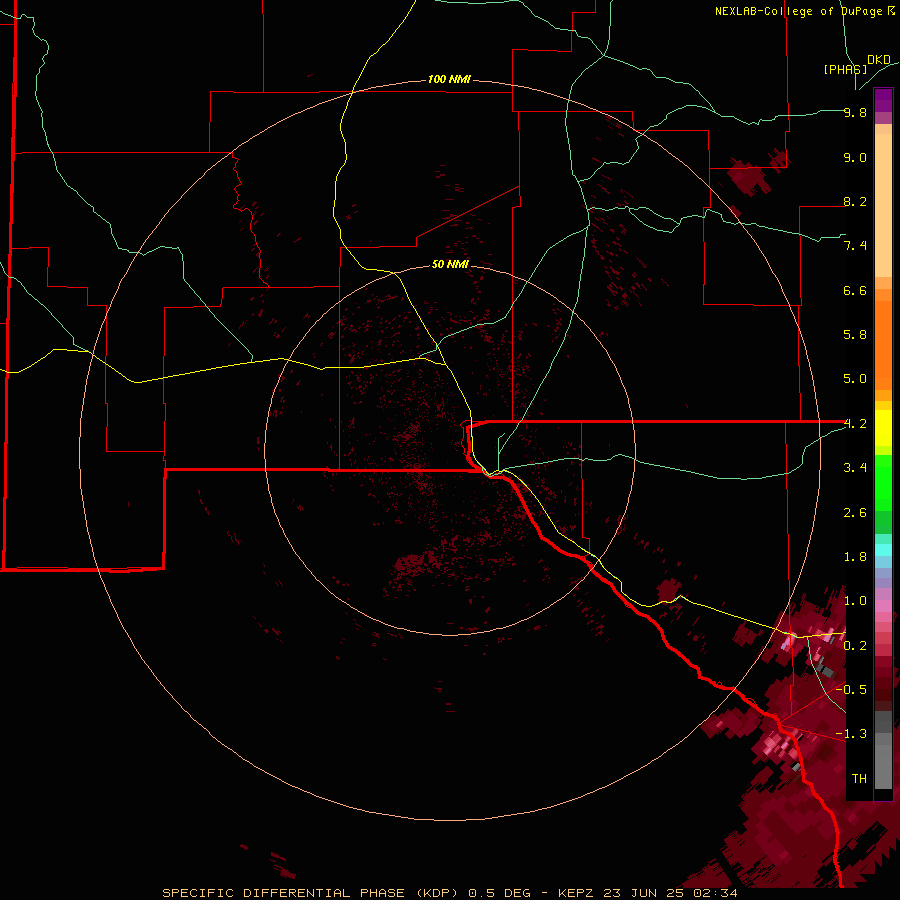Screen dimensions: 900x900
Task: Click the cyan segment of the color bar
Action: click(x=883, y=549)
